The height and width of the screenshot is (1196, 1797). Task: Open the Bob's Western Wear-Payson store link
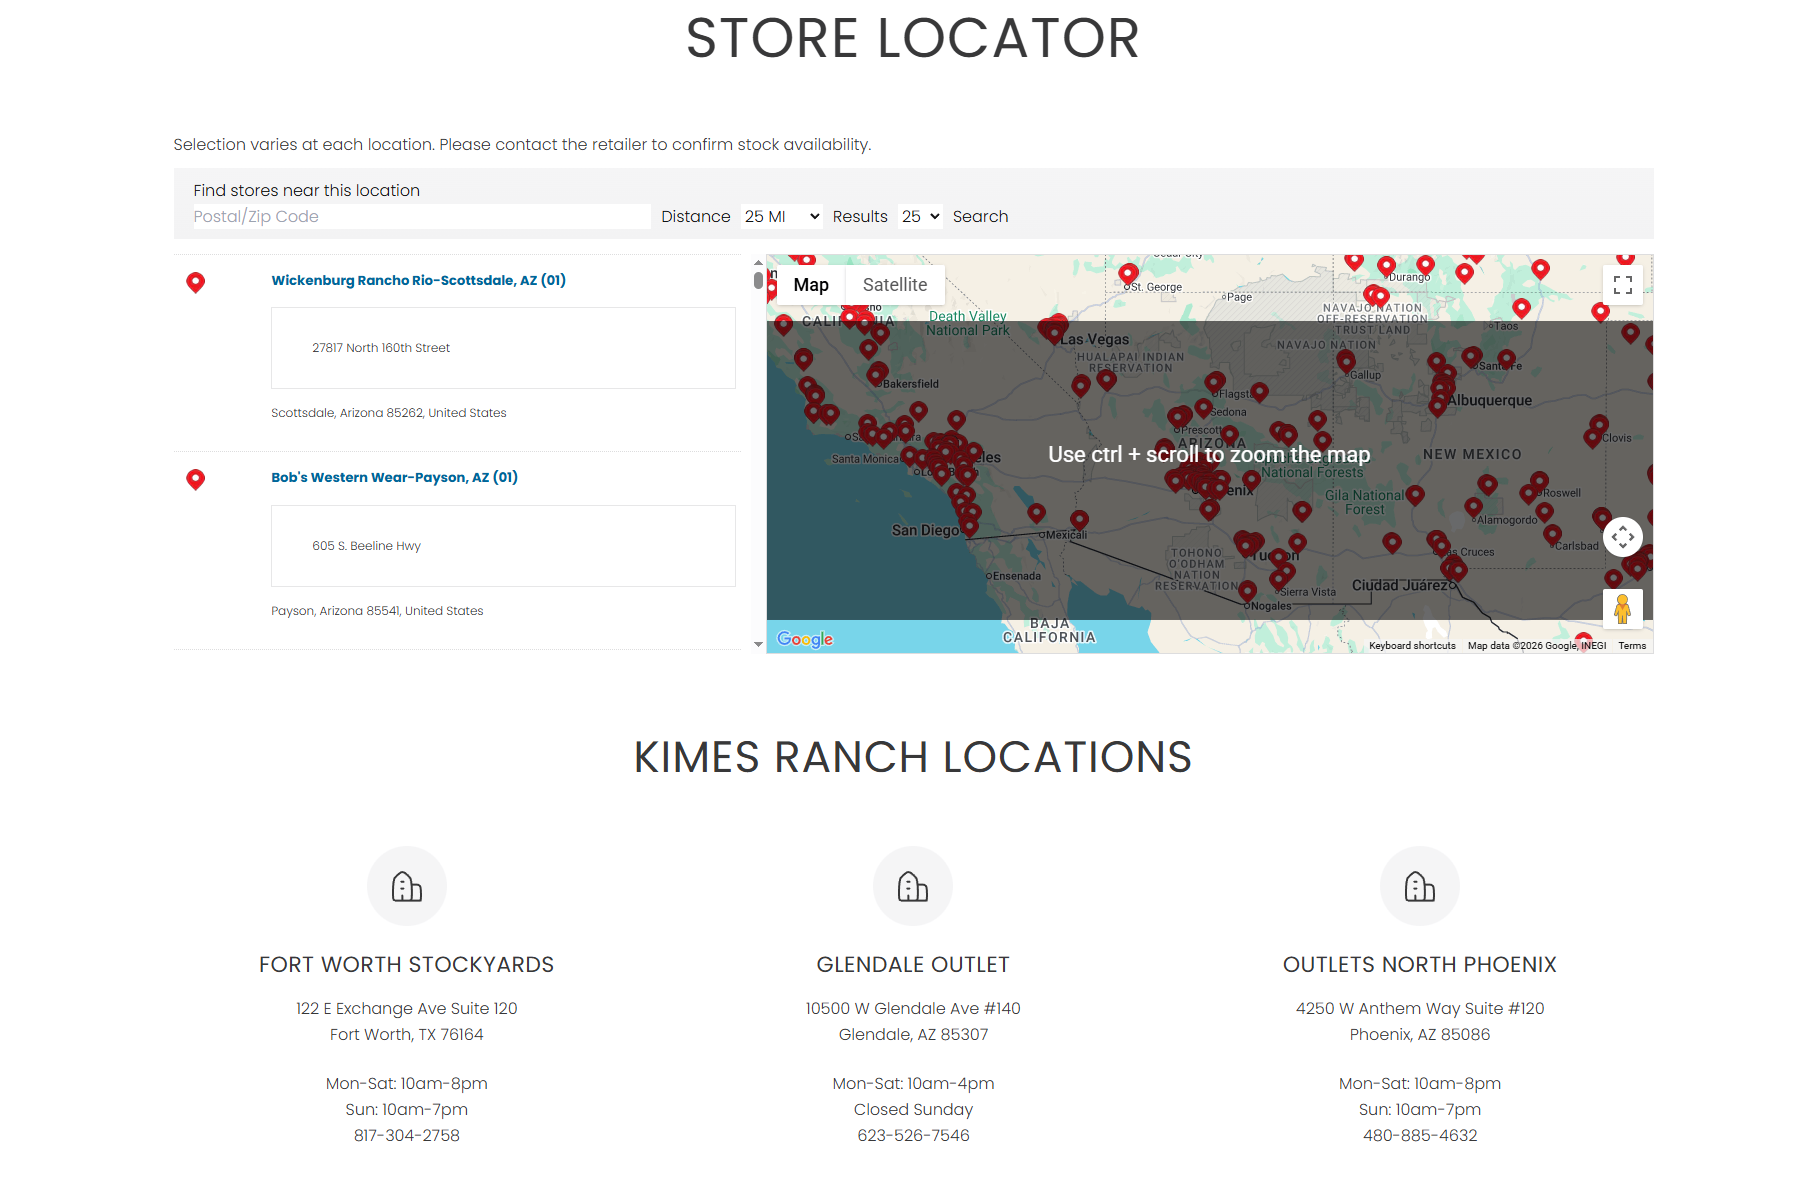(394, 477)
